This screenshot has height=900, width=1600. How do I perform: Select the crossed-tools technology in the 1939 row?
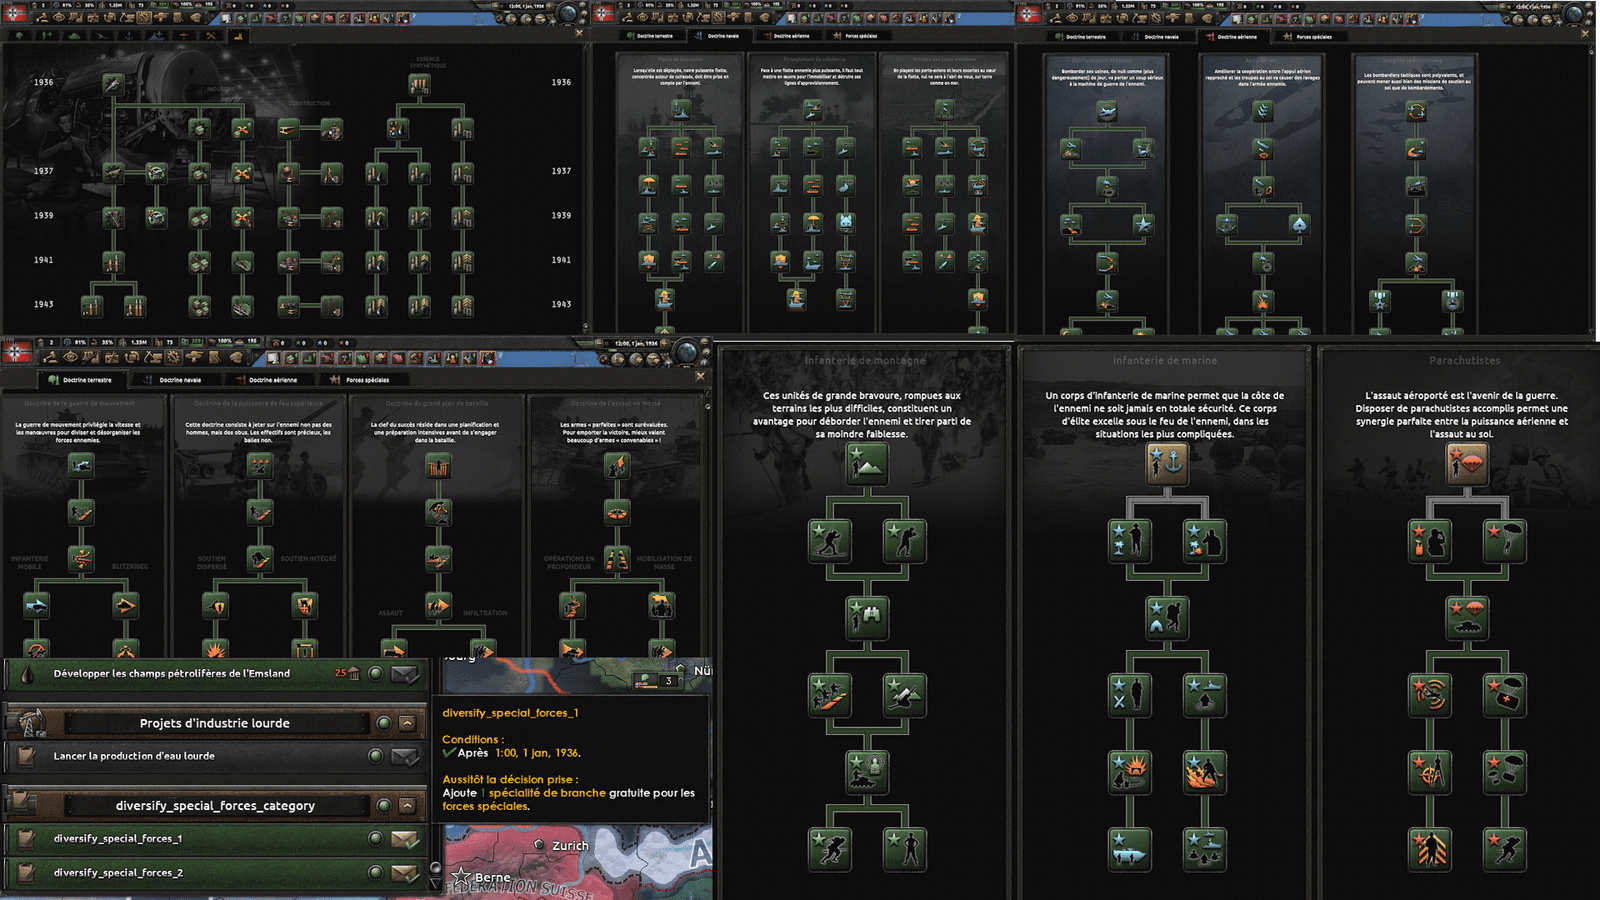point(242,216)
